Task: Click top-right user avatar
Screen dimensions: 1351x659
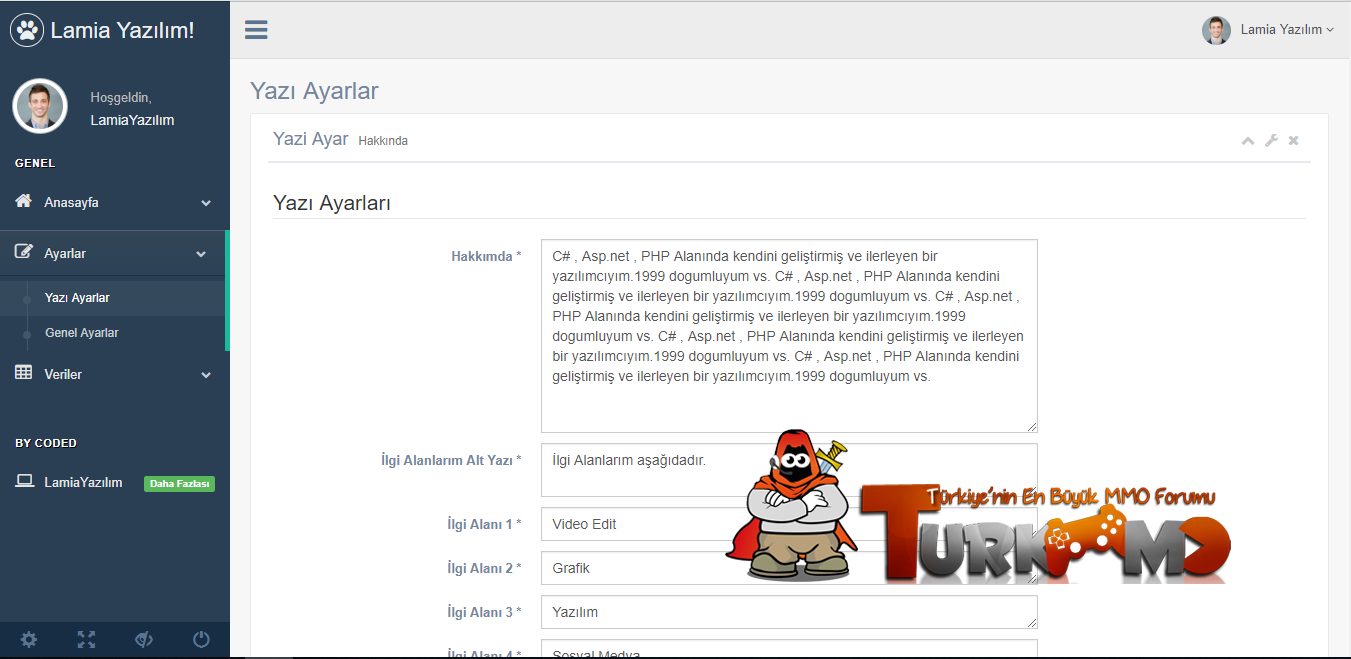Action: tap(1216, 30)
